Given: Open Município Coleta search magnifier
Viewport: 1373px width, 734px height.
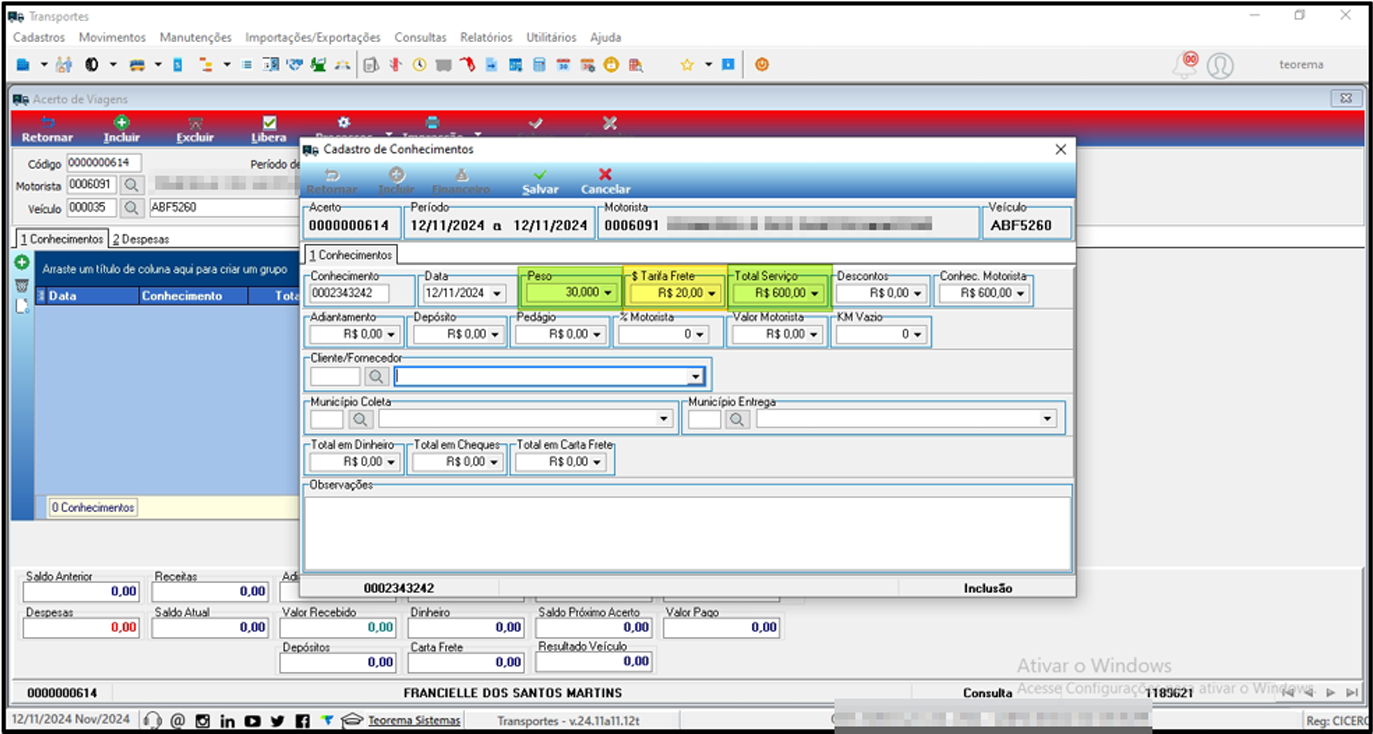Looking at the screenshot, I should point(360,419).
